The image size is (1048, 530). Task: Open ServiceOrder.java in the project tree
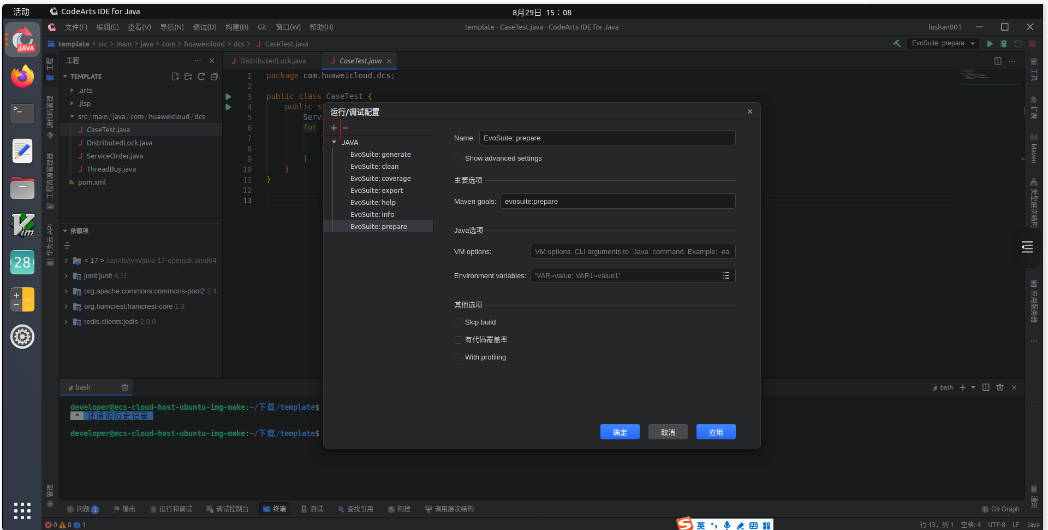point(114,156)
